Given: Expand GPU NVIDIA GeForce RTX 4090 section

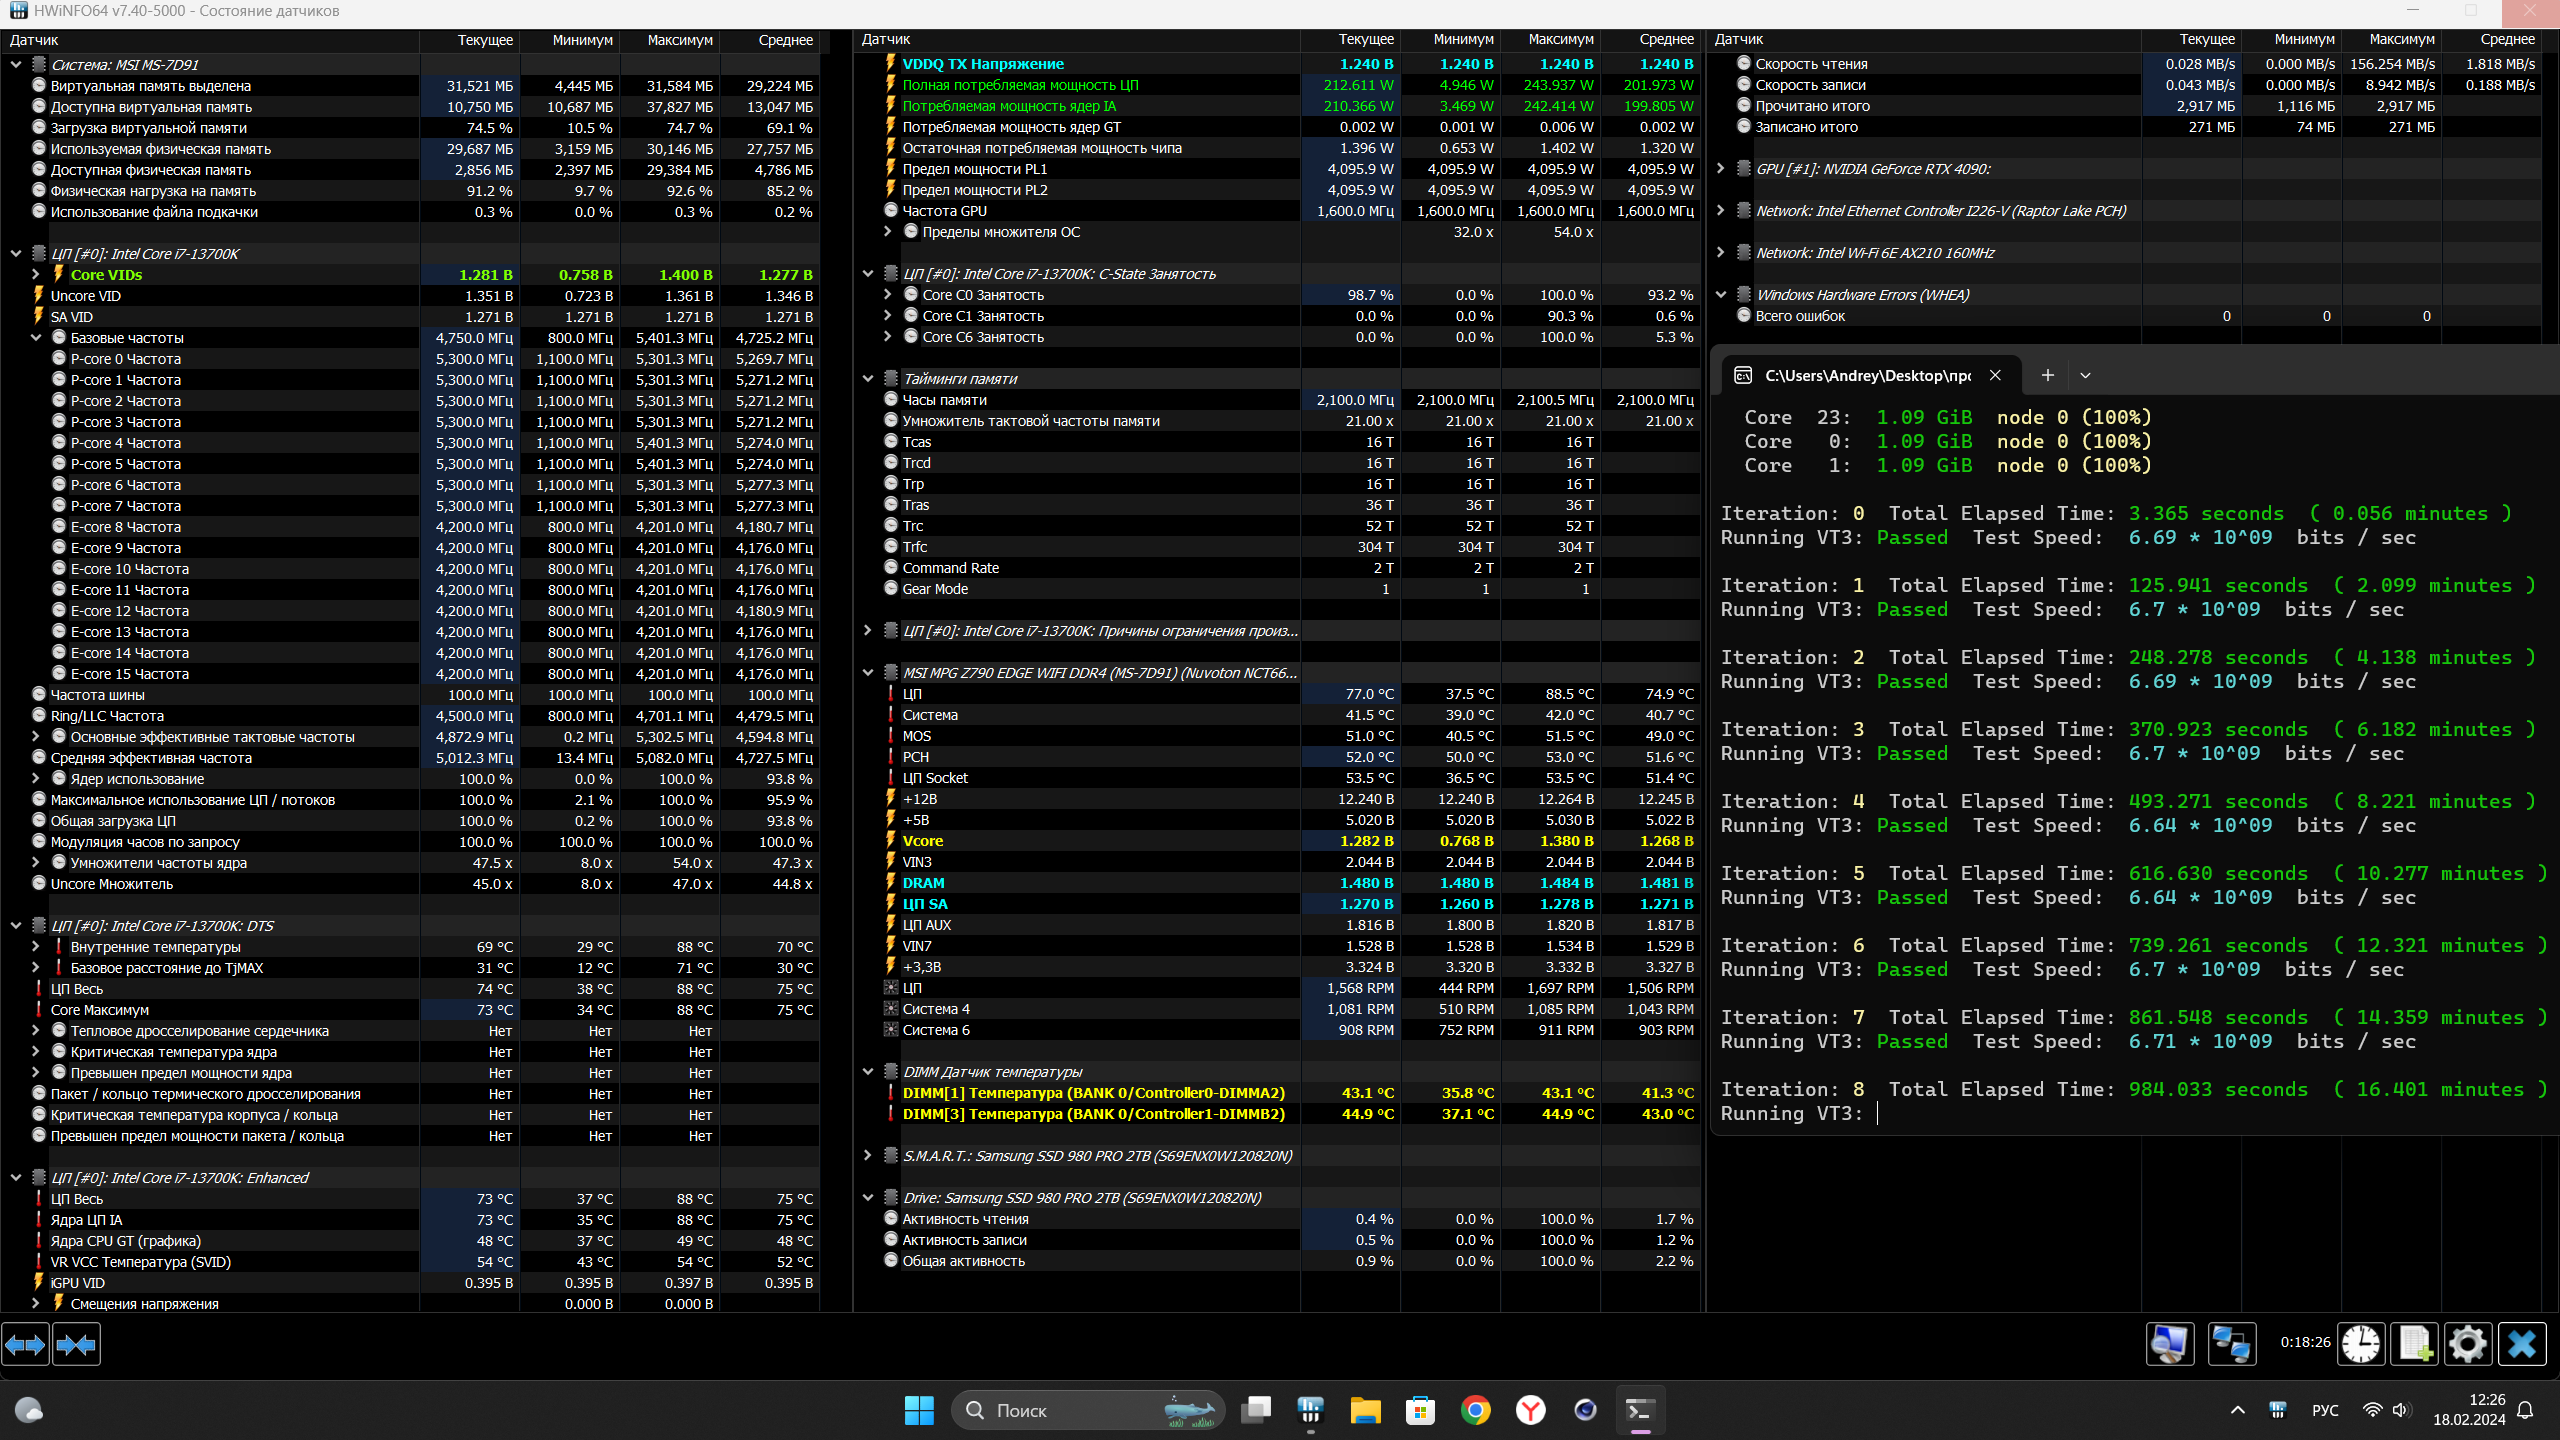Looking at the screenshot, I should pos(1721,169).
